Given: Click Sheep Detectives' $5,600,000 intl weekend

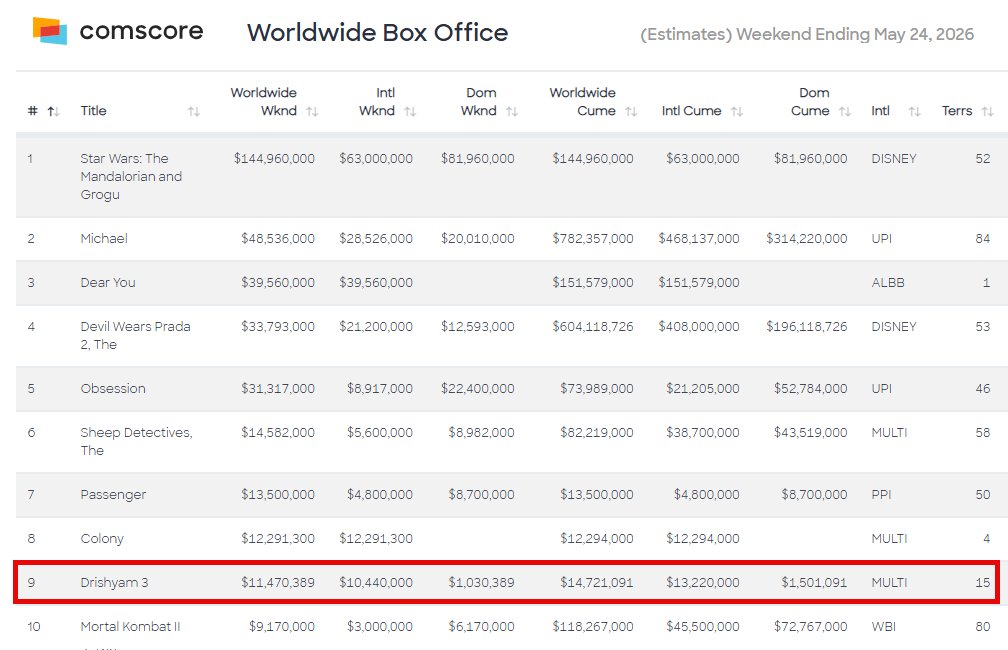Looking at the screenshot, I should coord(380,433).
